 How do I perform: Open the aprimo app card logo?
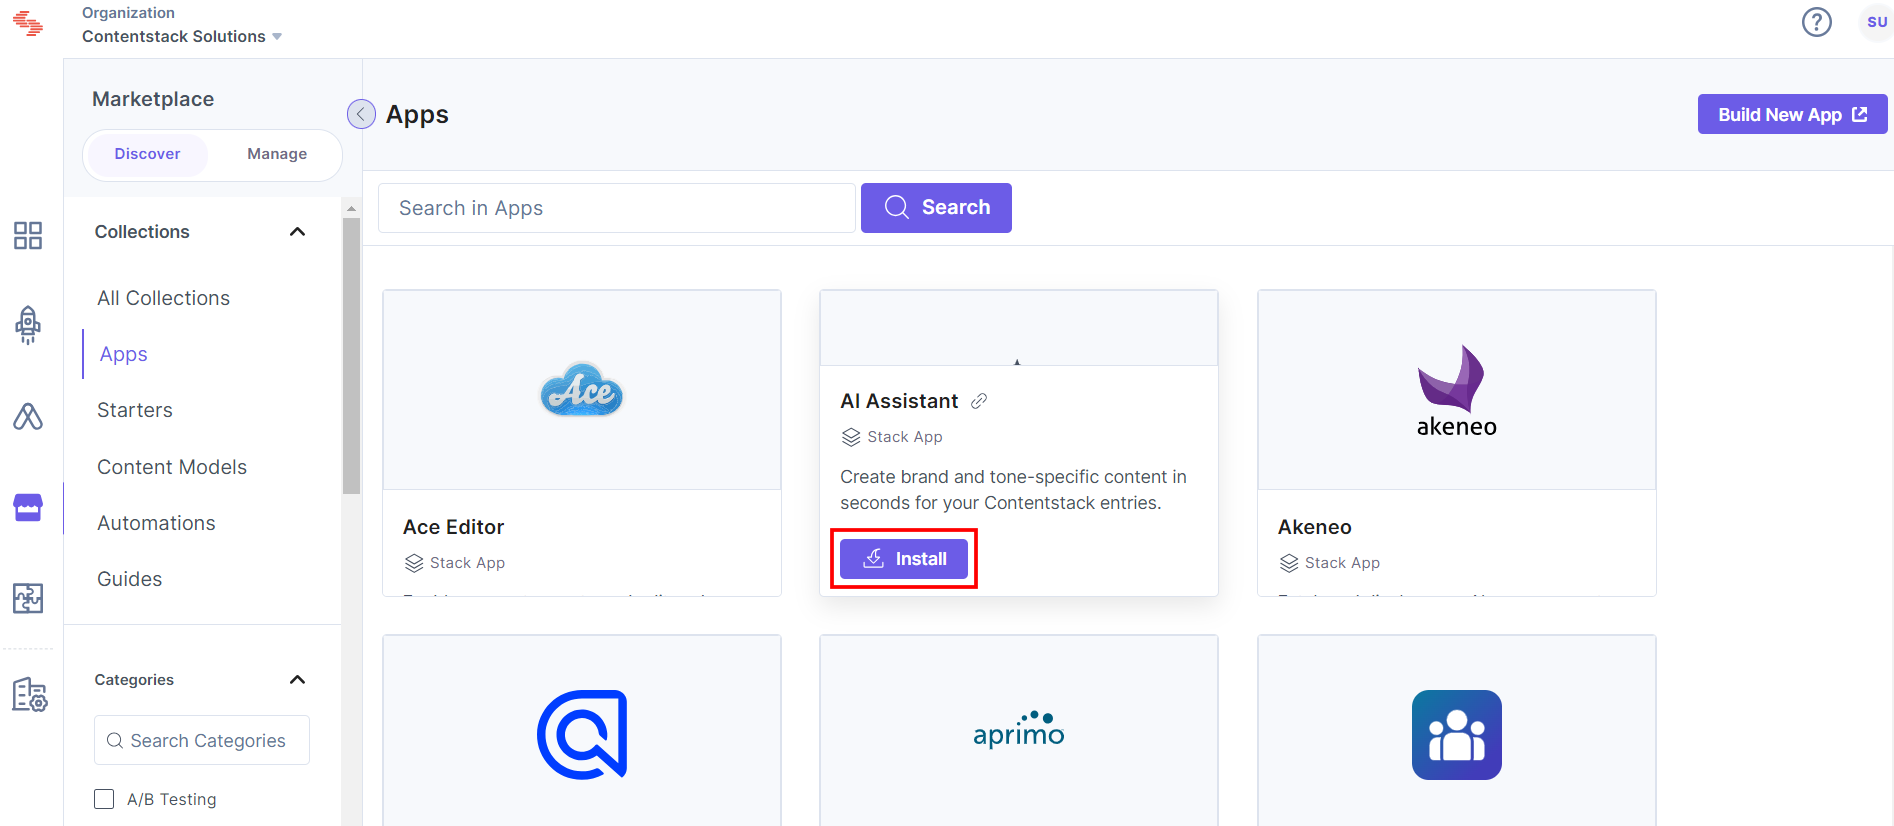pos(1018,730)
